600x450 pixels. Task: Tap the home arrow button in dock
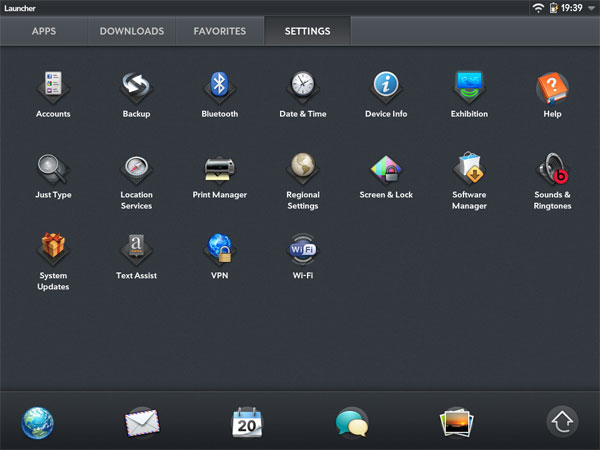[562, 422]
